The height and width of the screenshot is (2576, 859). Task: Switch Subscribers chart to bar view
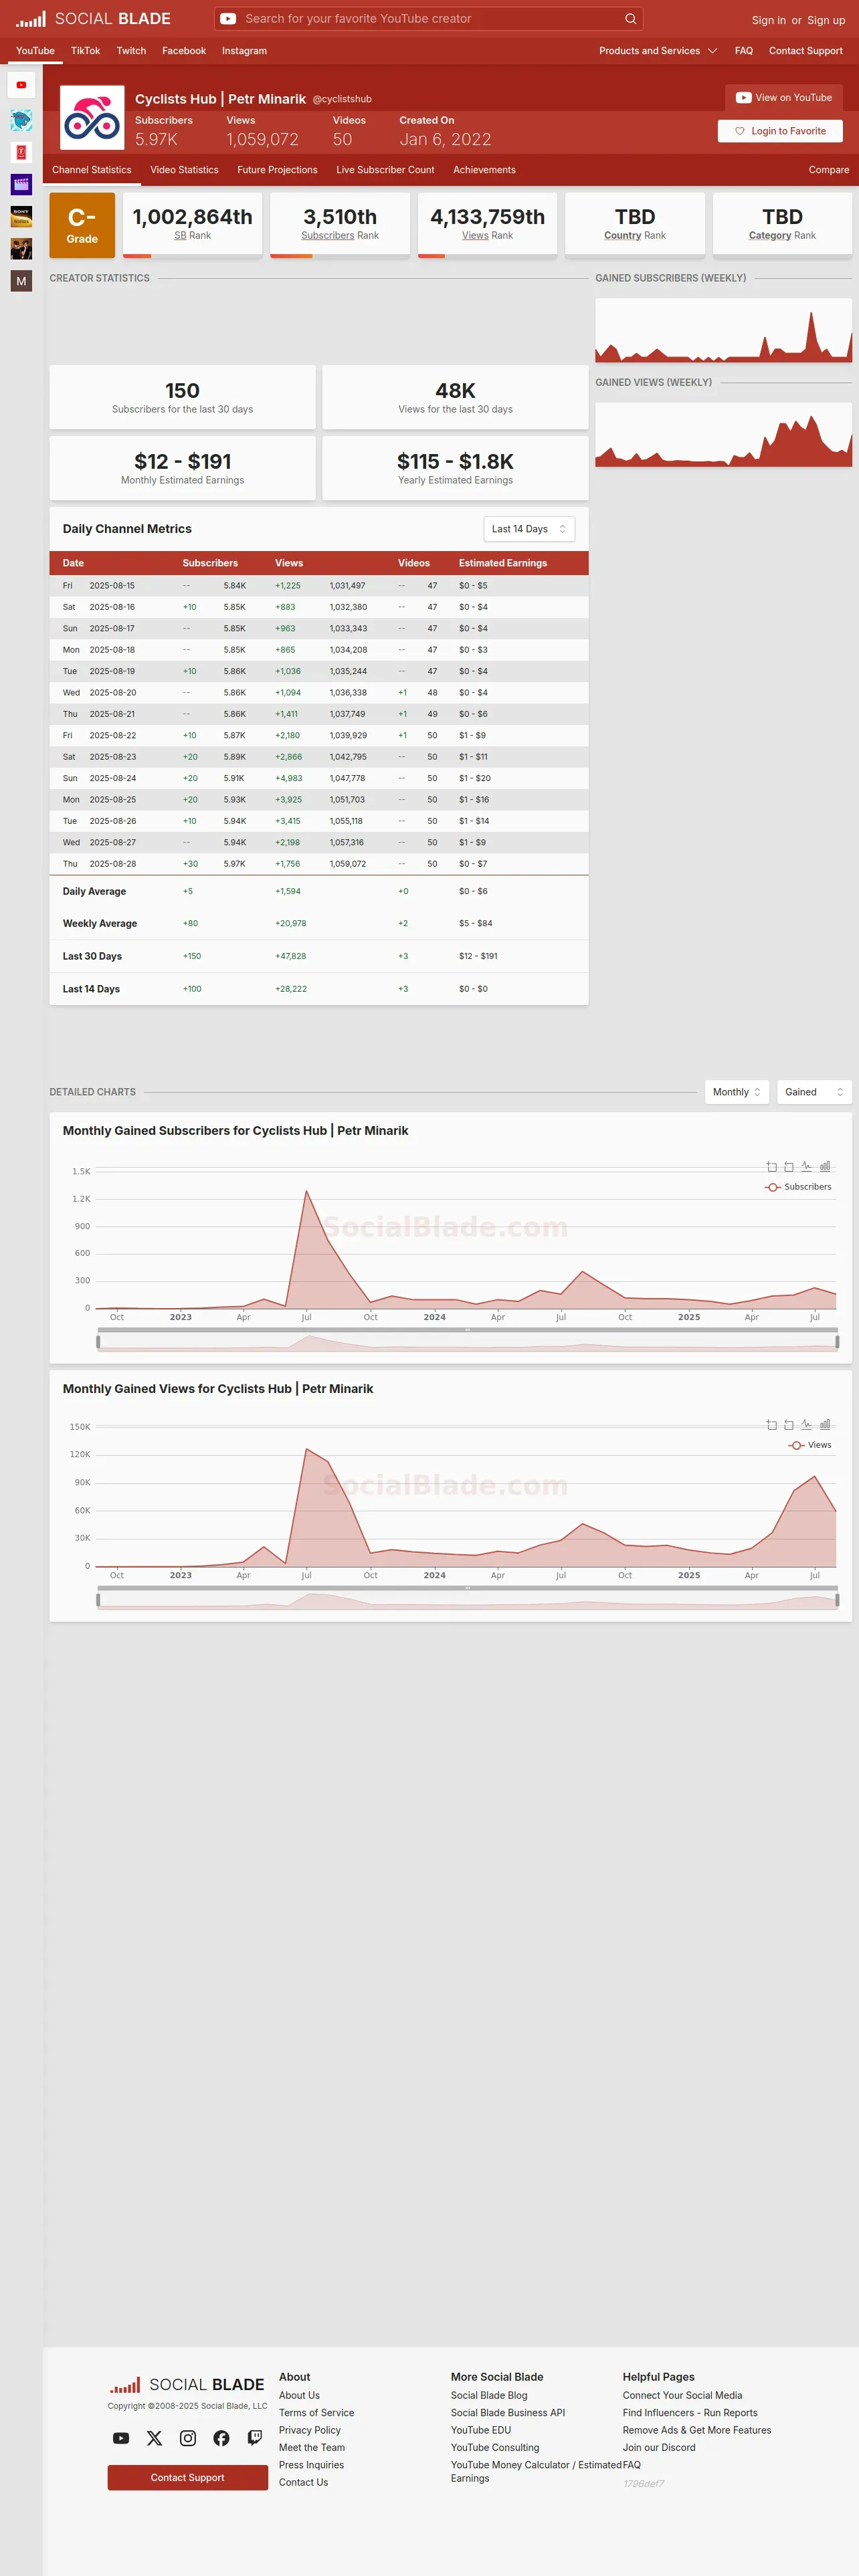[x=825, y=1167]
